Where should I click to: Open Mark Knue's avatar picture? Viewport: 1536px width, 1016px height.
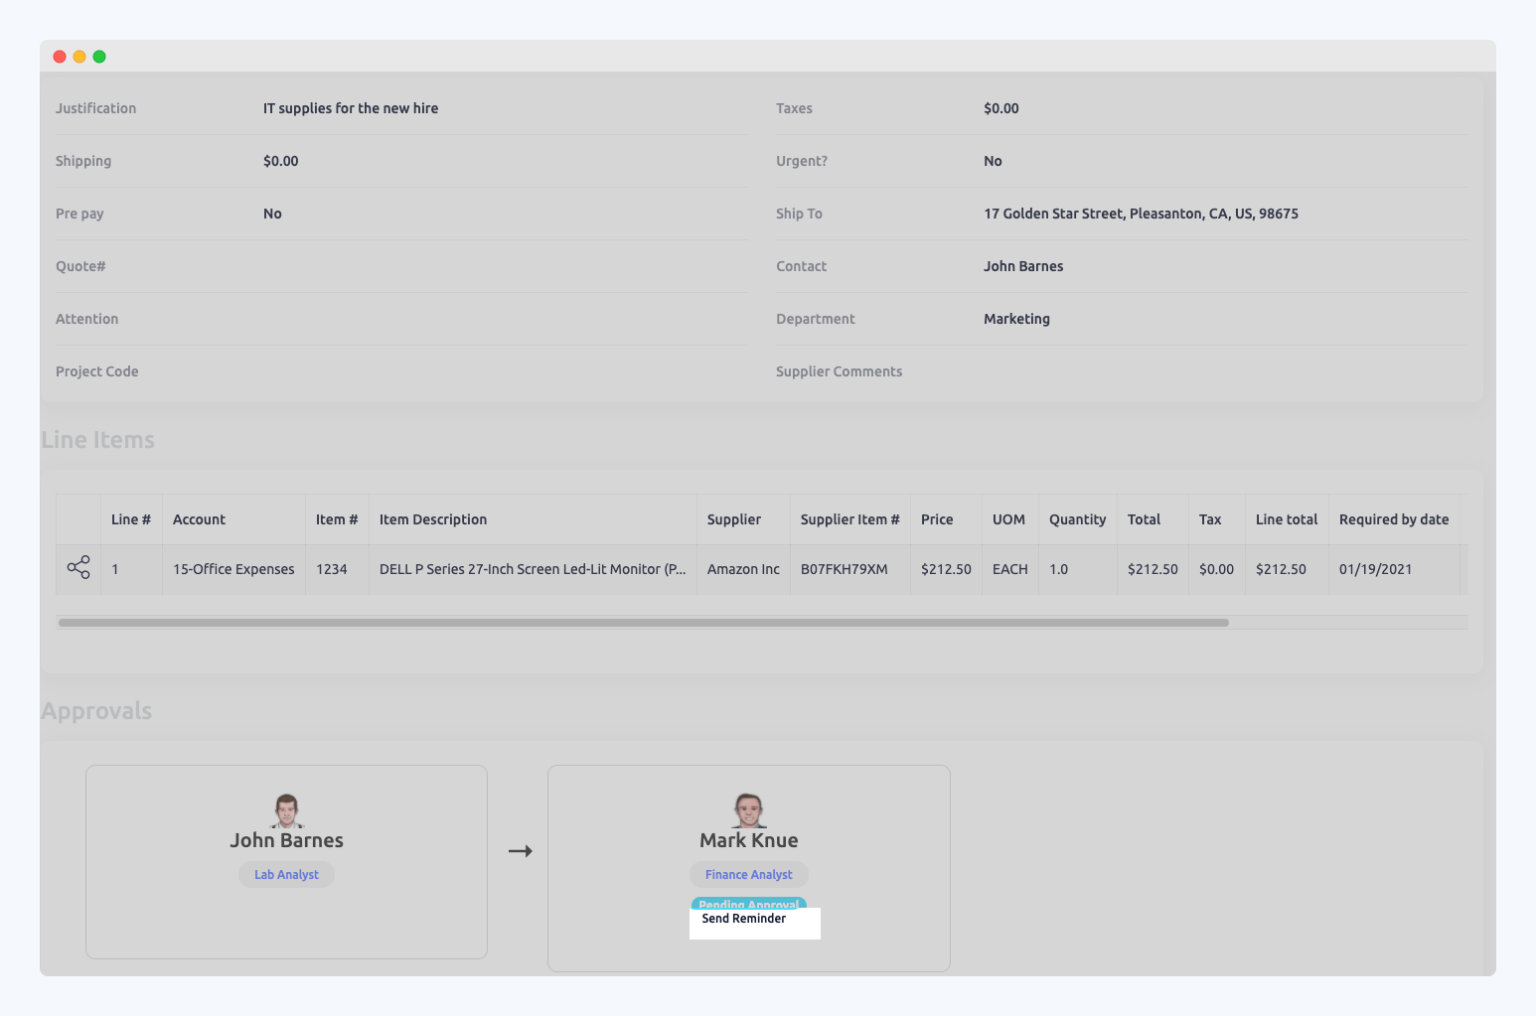[x=748, y=808]
